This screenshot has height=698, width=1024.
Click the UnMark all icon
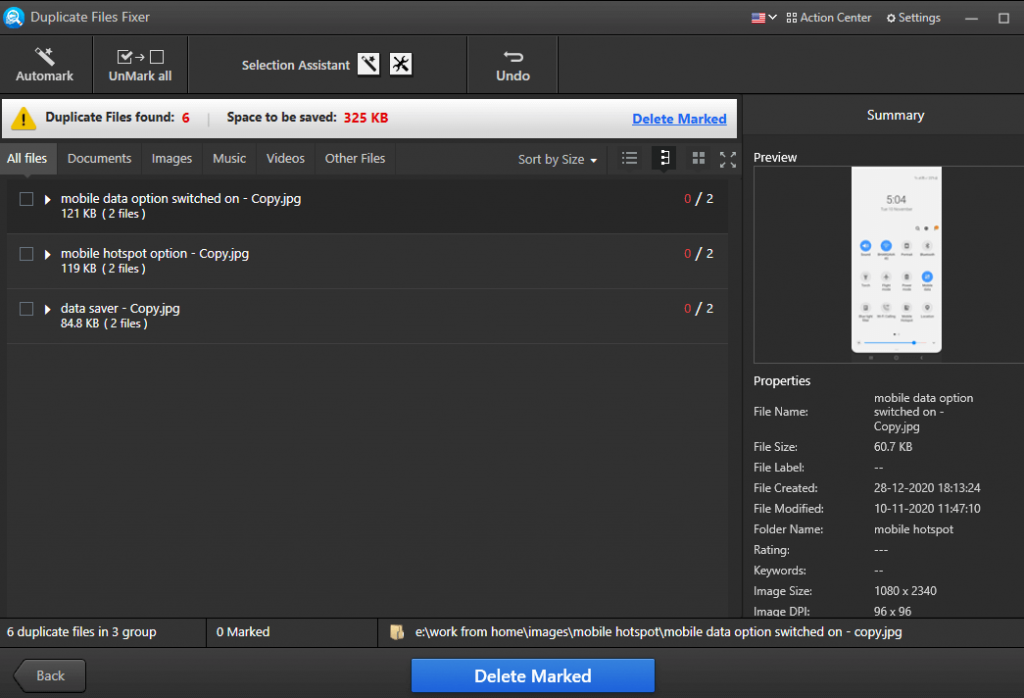[x=140, y=57]
